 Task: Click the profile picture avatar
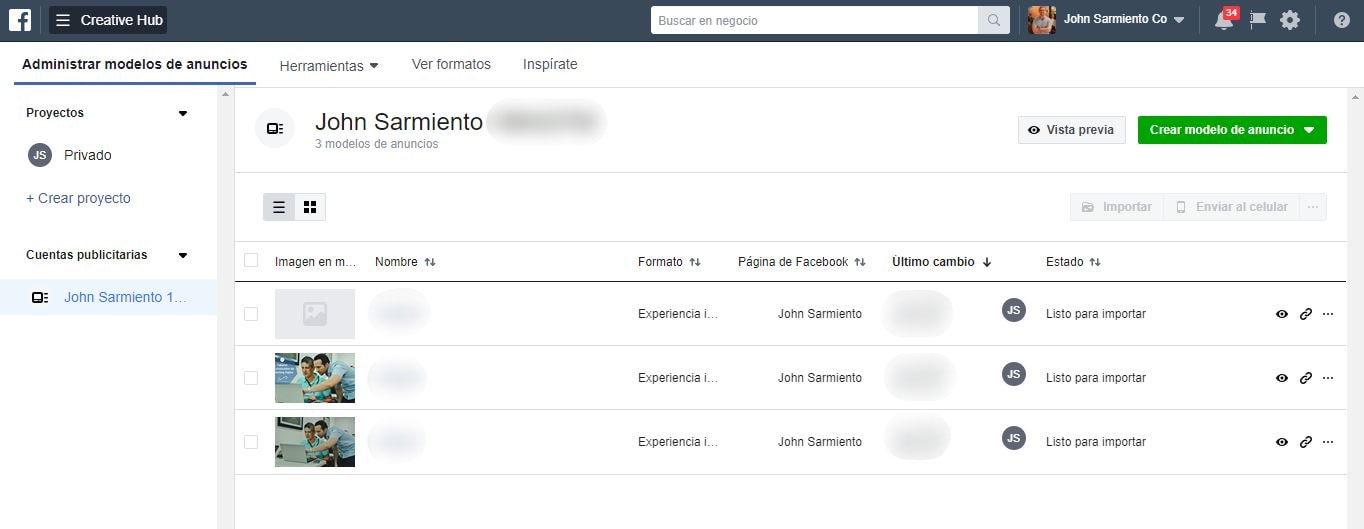tap(1042, 20)
